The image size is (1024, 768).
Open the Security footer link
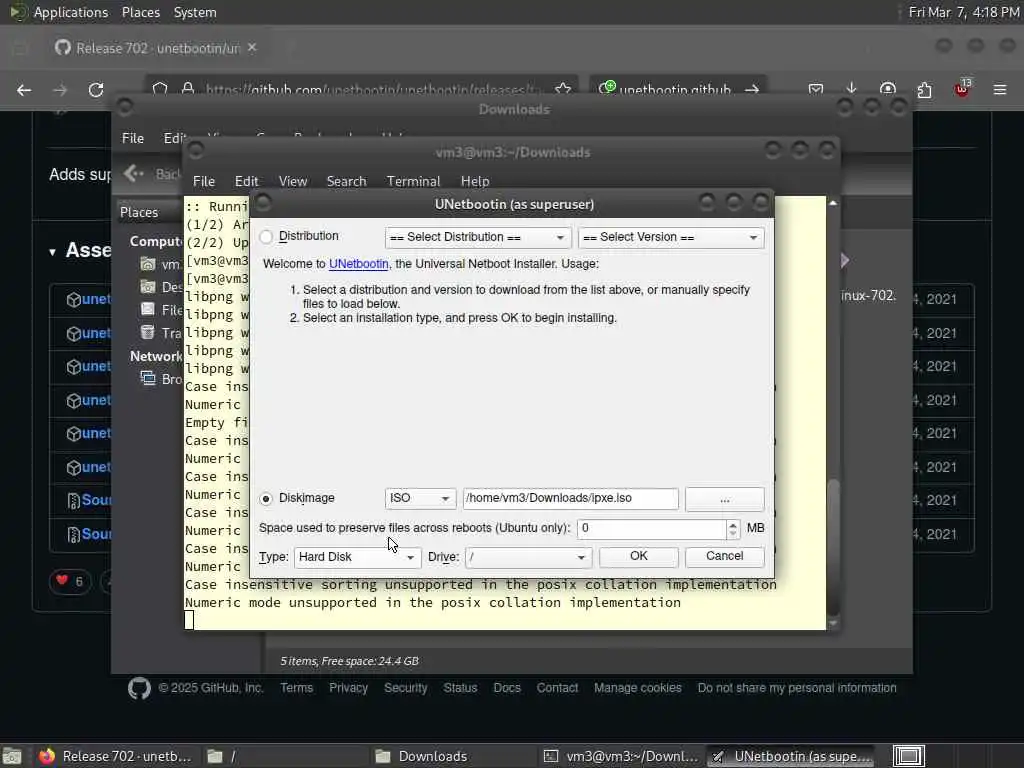click(406, 688)
